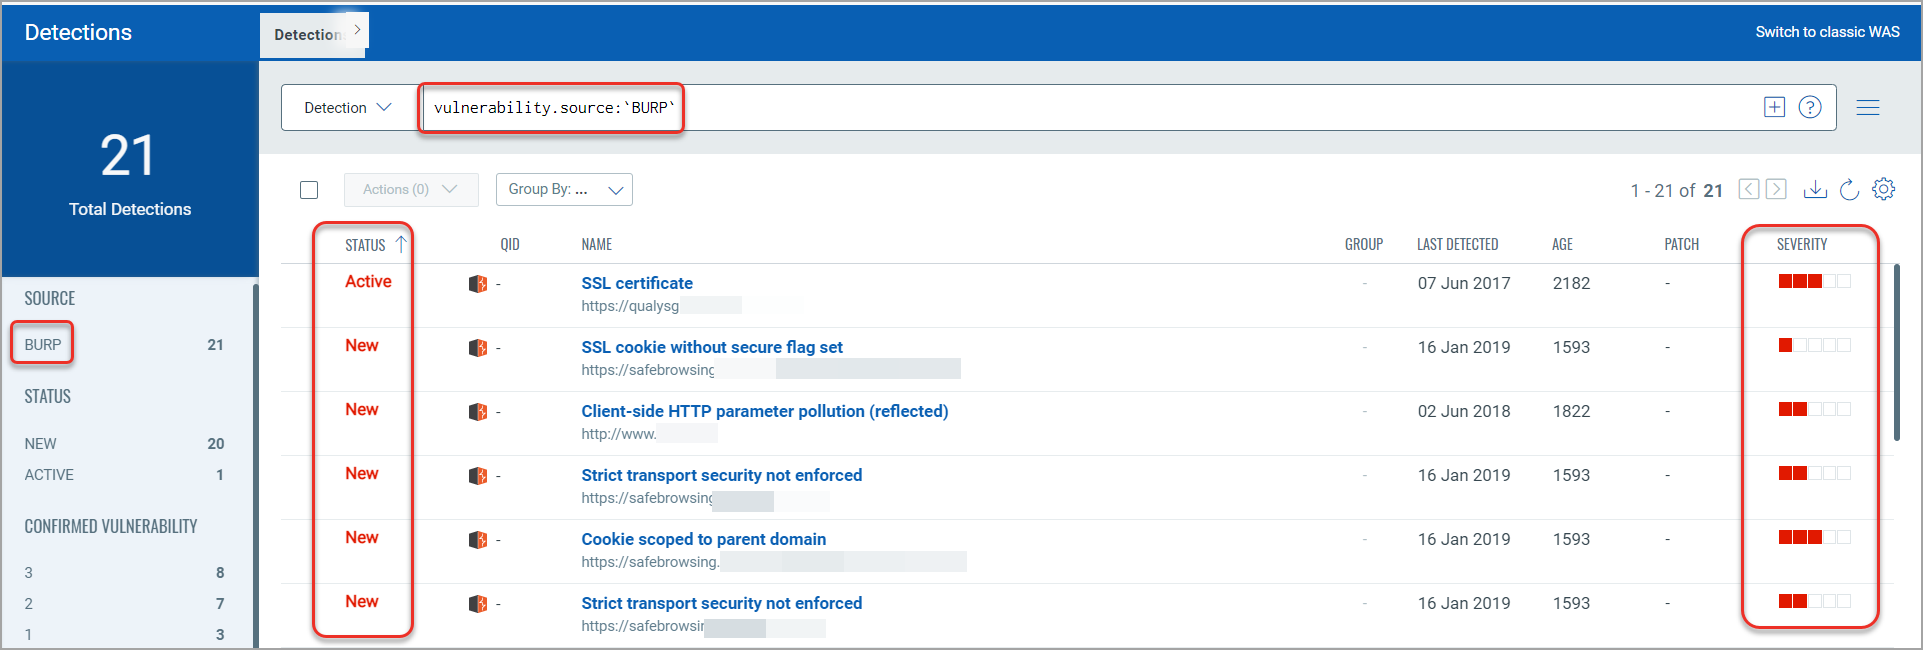Image resolution: width=1923 pixels, height=650 pixels.
Task: Sort by the NAME column header
Action: click(x=597, y=244)
